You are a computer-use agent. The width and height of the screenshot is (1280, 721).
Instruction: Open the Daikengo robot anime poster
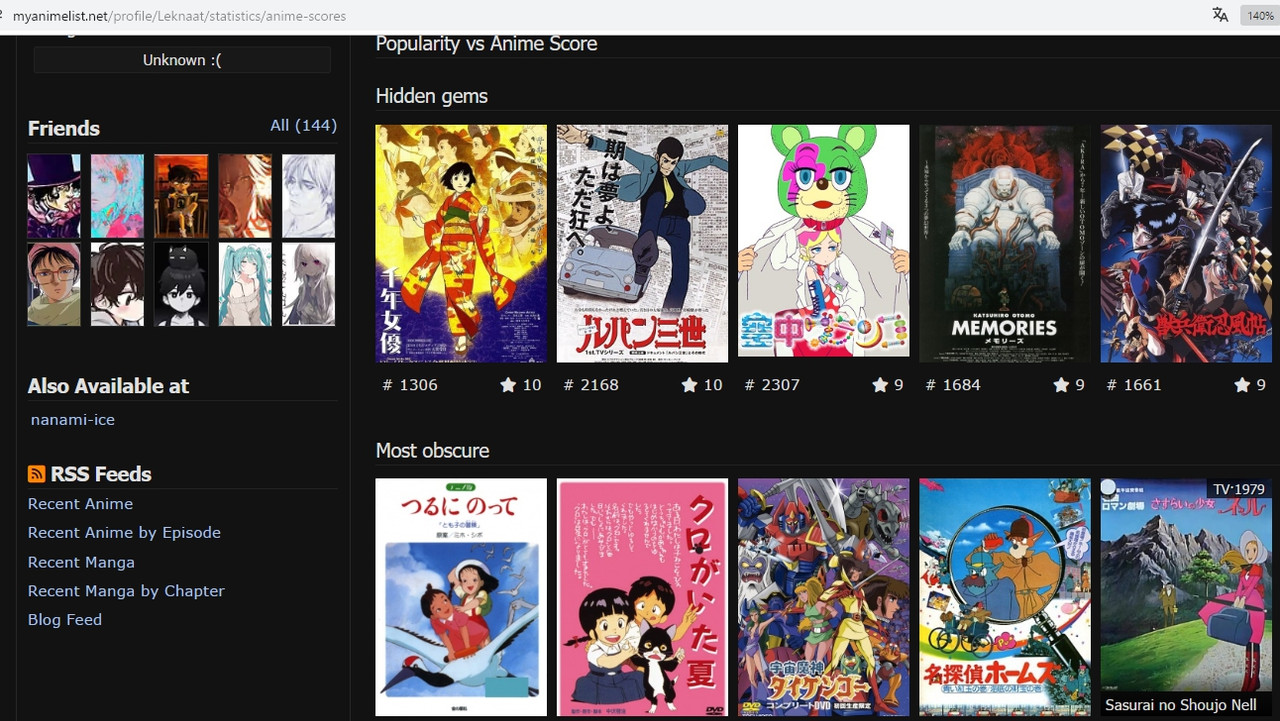[x=823, y=597]
